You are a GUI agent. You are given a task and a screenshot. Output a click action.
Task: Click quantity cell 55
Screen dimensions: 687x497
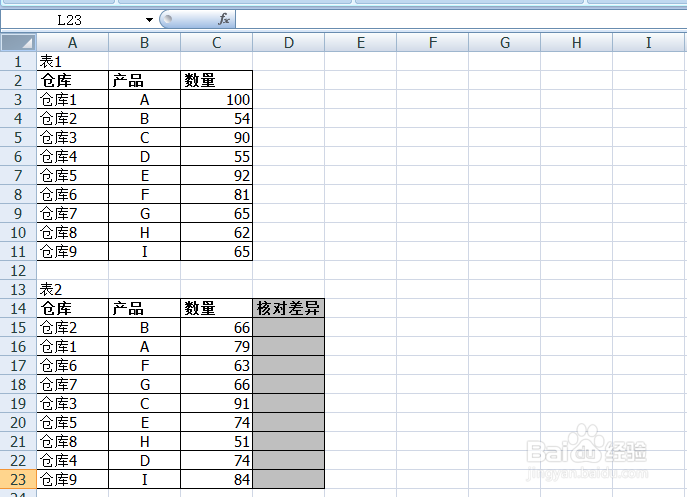[216, 156]
